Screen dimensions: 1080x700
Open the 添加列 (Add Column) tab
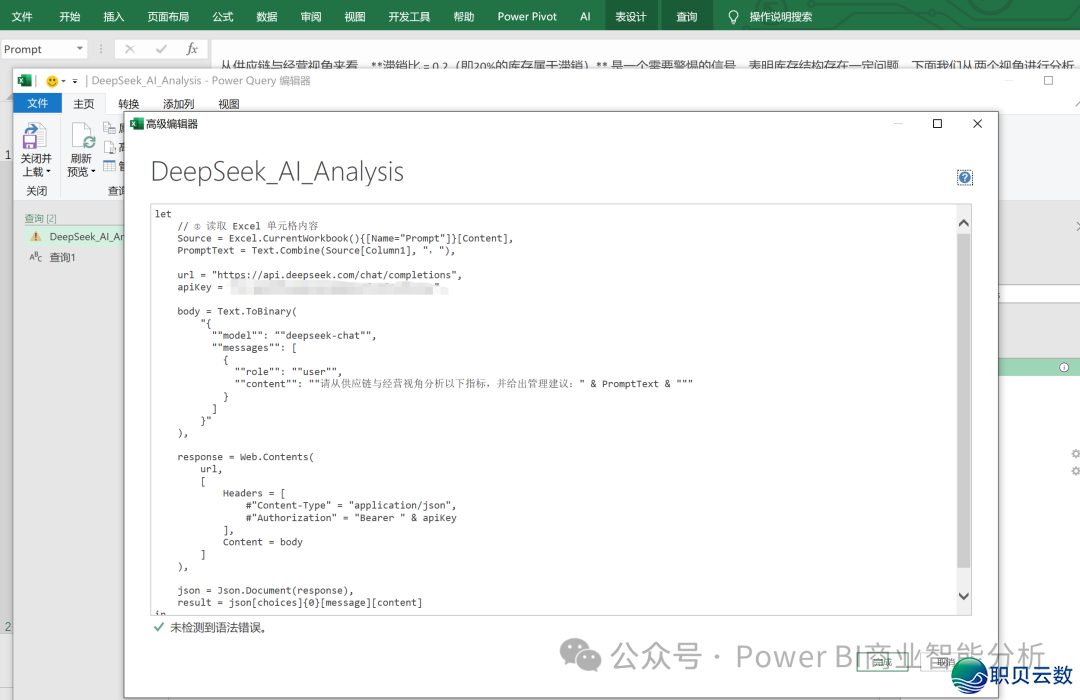[178, 104]
